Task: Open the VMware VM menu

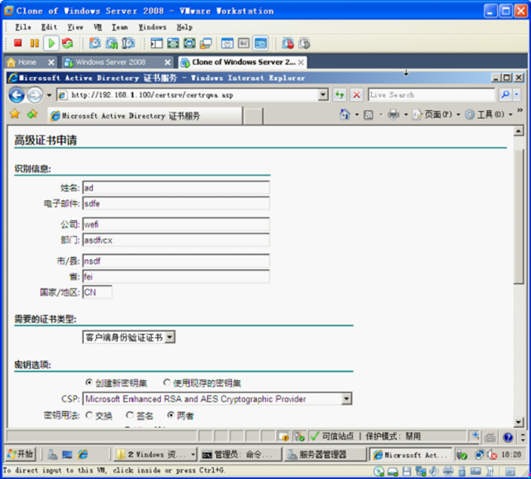Action: 98,27
